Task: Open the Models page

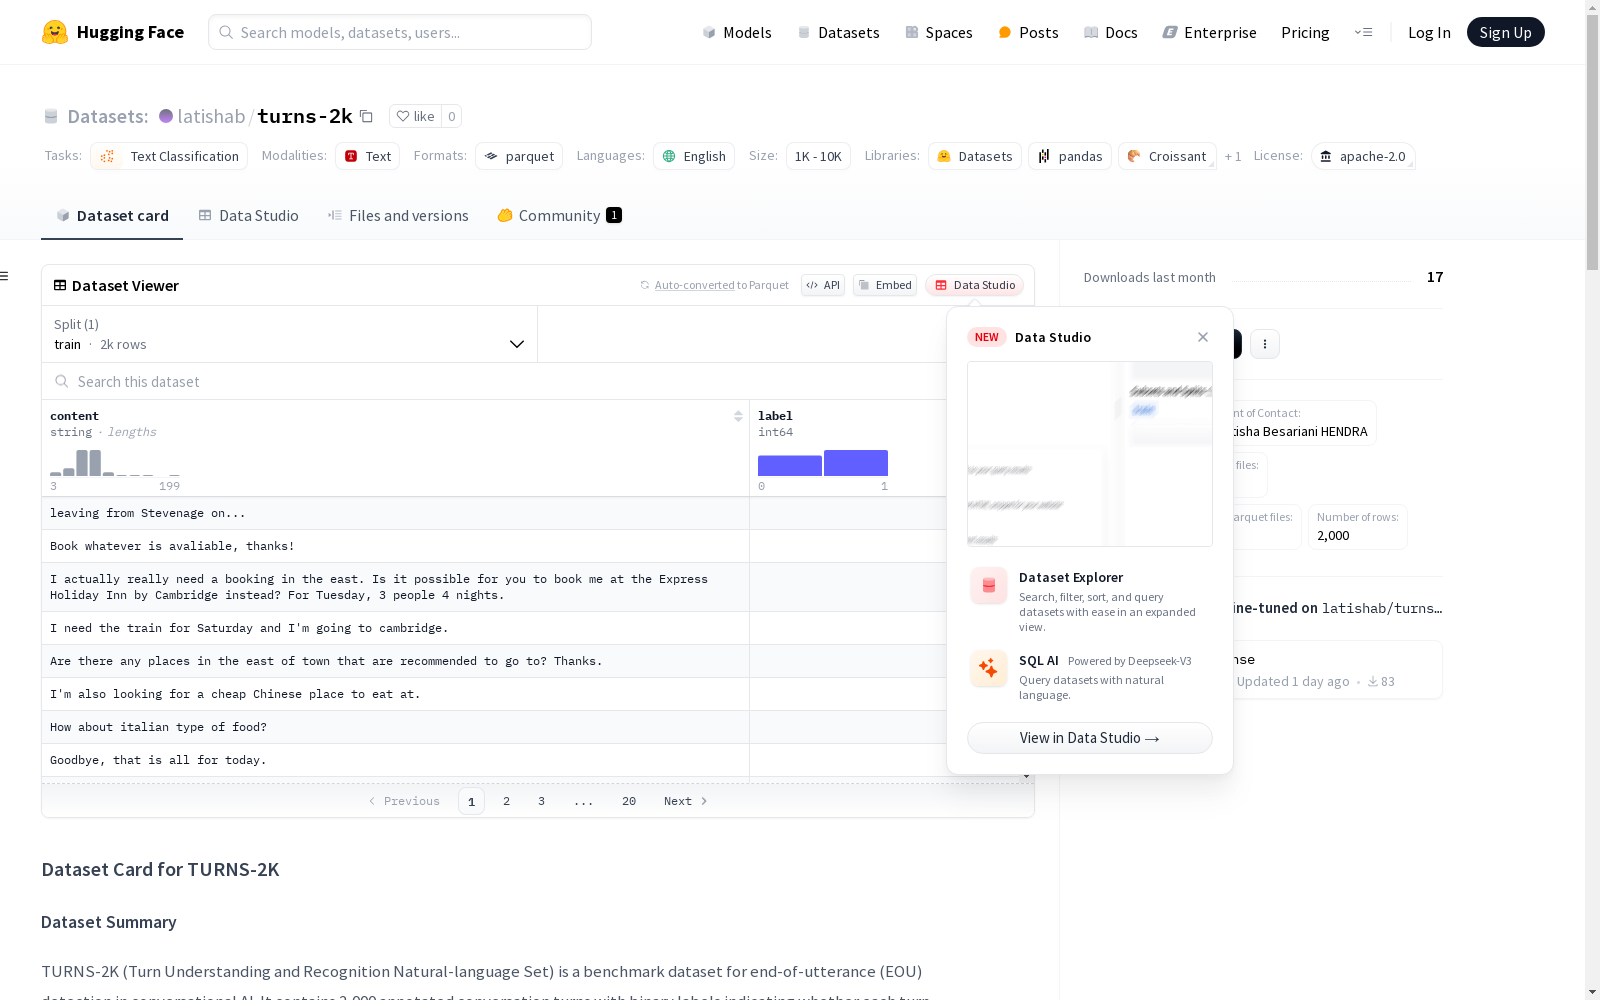Action: [x=737, y=32]
